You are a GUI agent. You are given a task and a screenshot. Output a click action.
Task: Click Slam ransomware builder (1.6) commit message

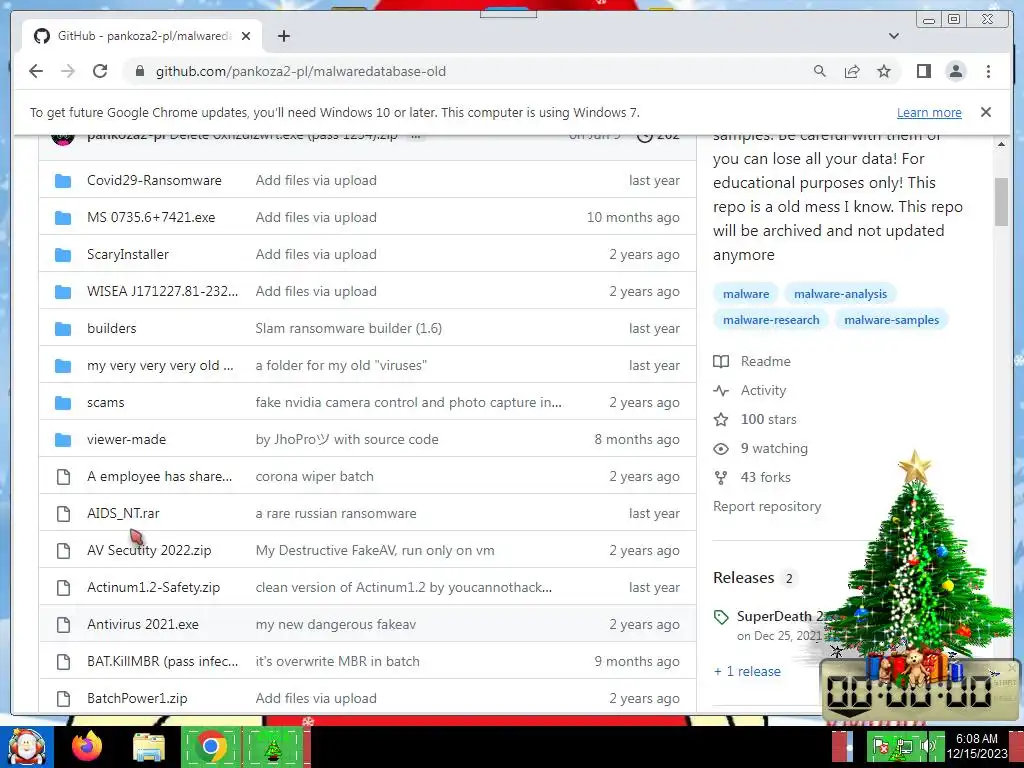pos(349,328)
